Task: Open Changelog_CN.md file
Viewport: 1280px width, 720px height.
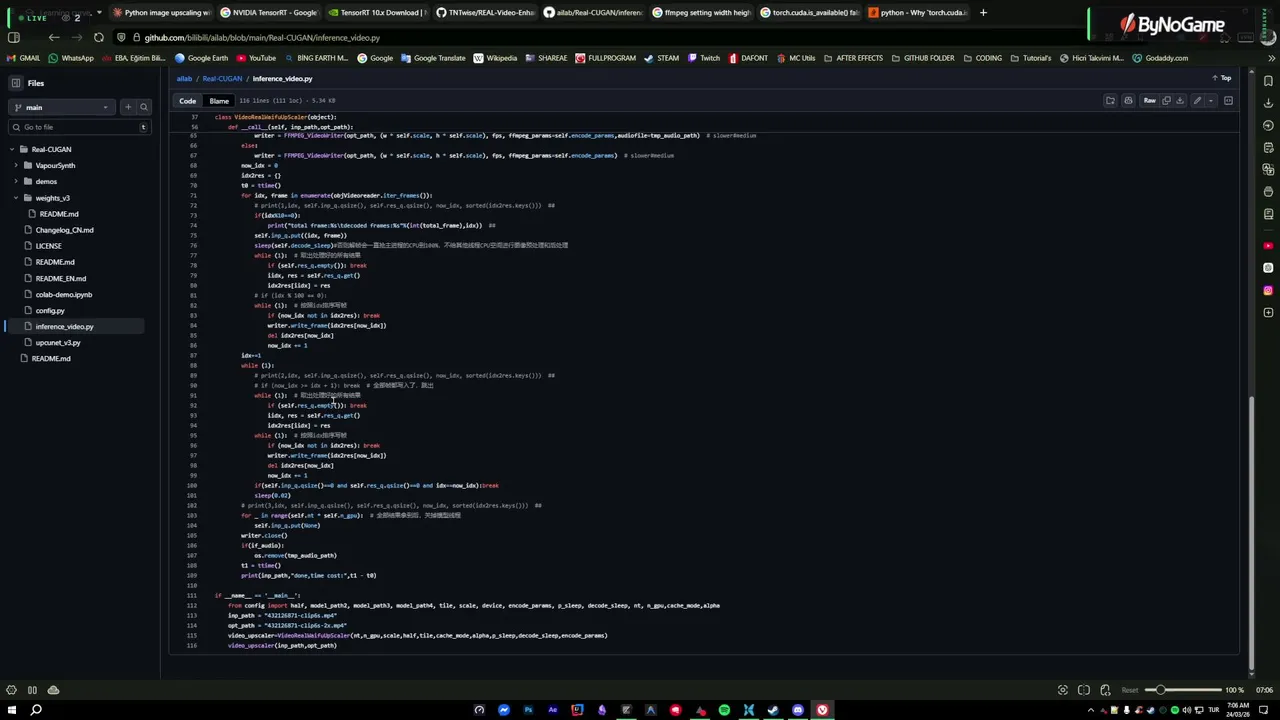Action: click(x=64, y=230)
